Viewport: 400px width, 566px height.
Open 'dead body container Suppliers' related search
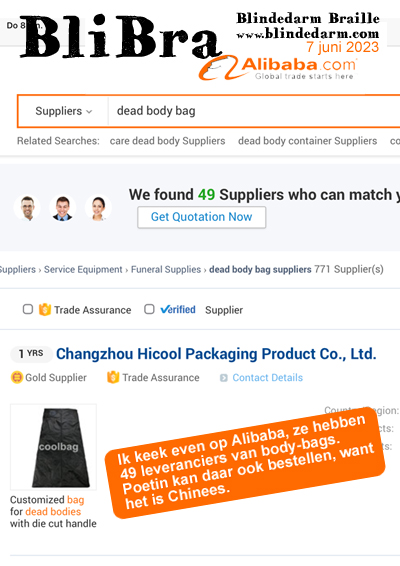pos(308,141)
